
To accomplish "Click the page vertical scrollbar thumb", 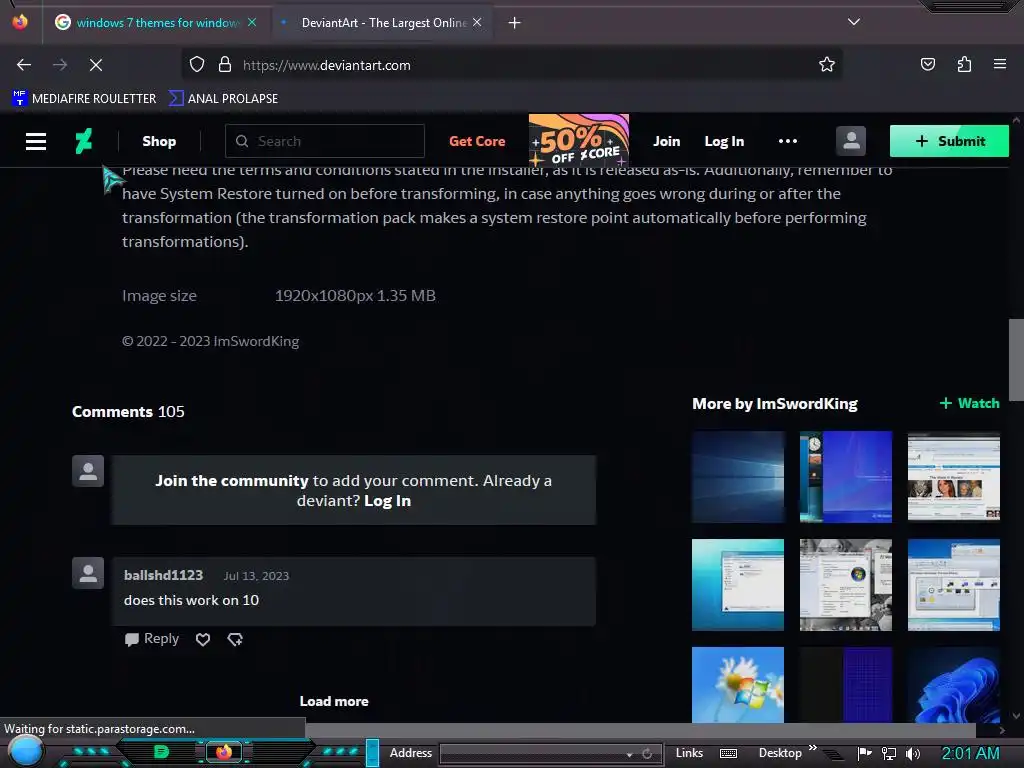I will [1016, 360].
